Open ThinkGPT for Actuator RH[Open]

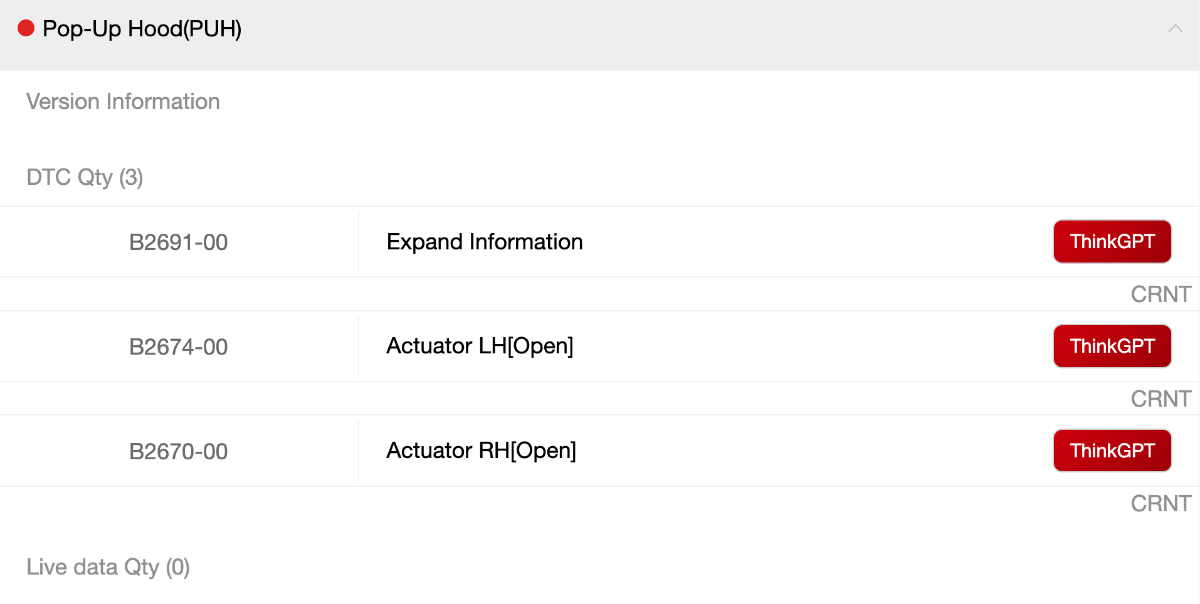point(1112,451)
